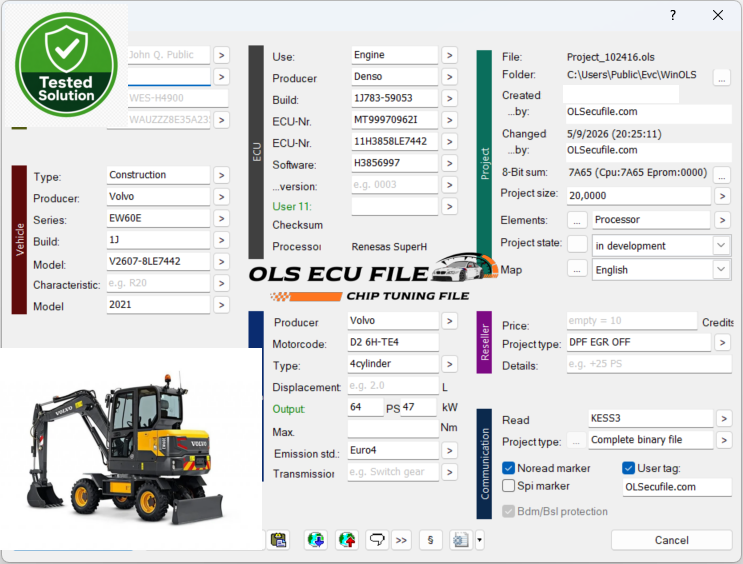This screenshot has width=743, height=564.
Task: Click the clipboard paste icon in bottom toolbar
Action: tap(278, 540)
